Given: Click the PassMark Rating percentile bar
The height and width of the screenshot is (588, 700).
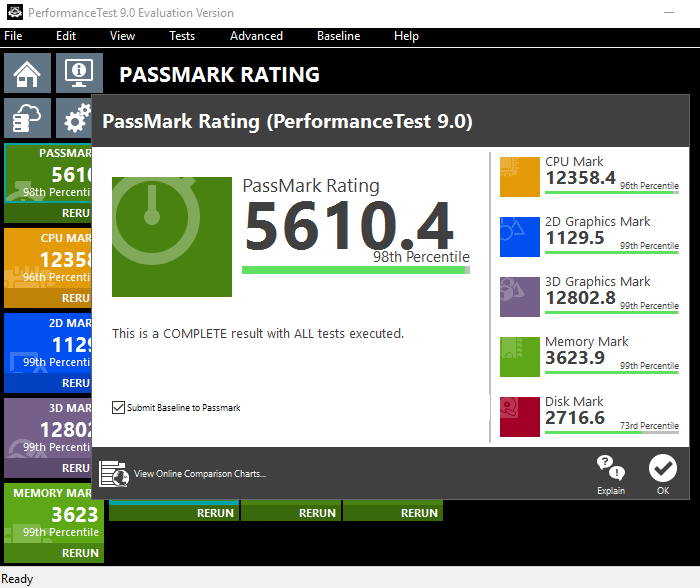Looking at the screenshot, I should [x=356, y=270].
